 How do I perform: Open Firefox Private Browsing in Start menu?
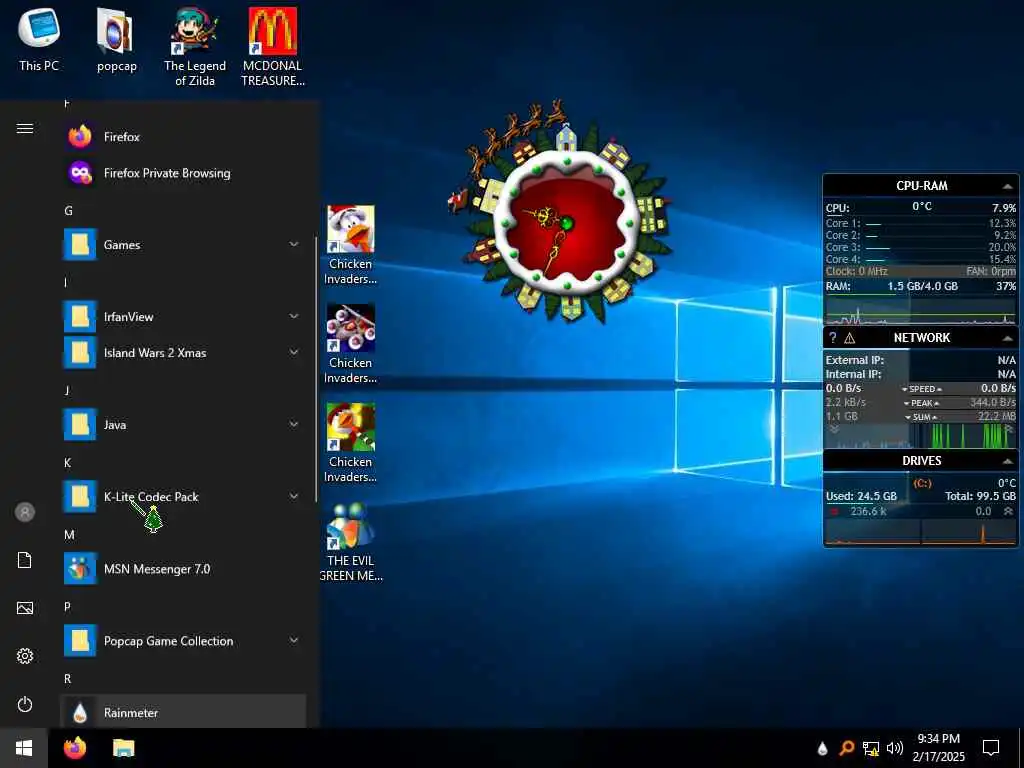(x=184, y=173)
